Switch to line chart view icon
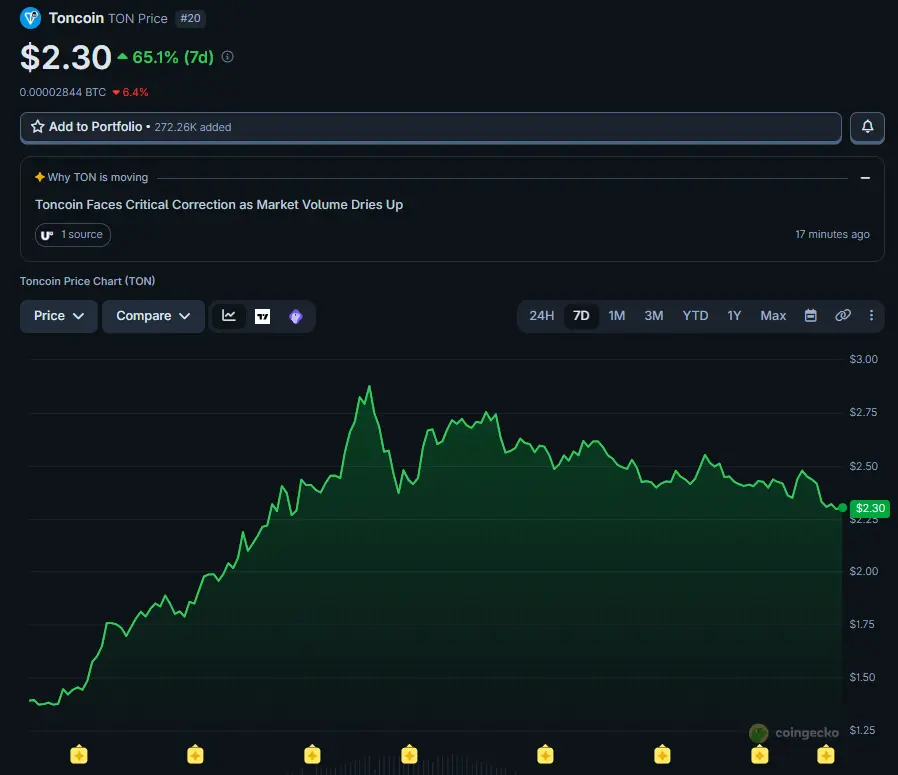 coord(229,316)
